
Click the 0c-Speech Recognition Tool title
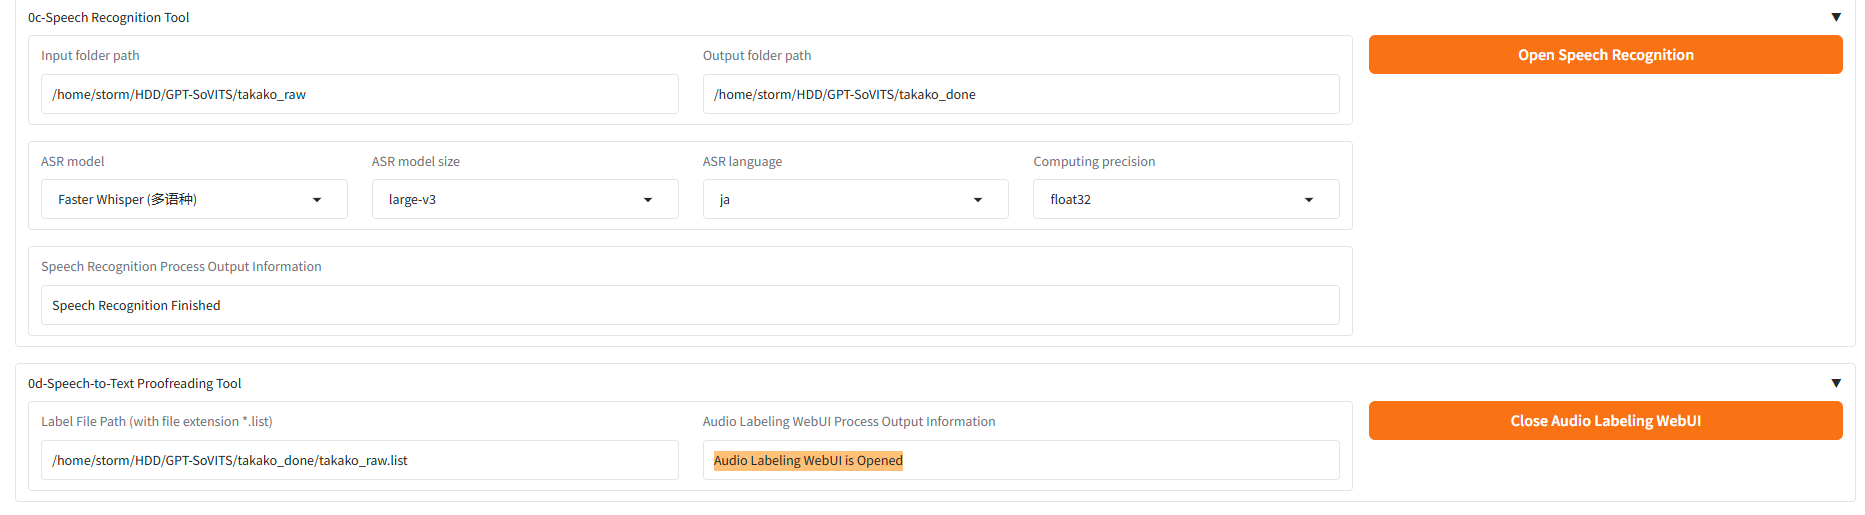pos(108,17)
